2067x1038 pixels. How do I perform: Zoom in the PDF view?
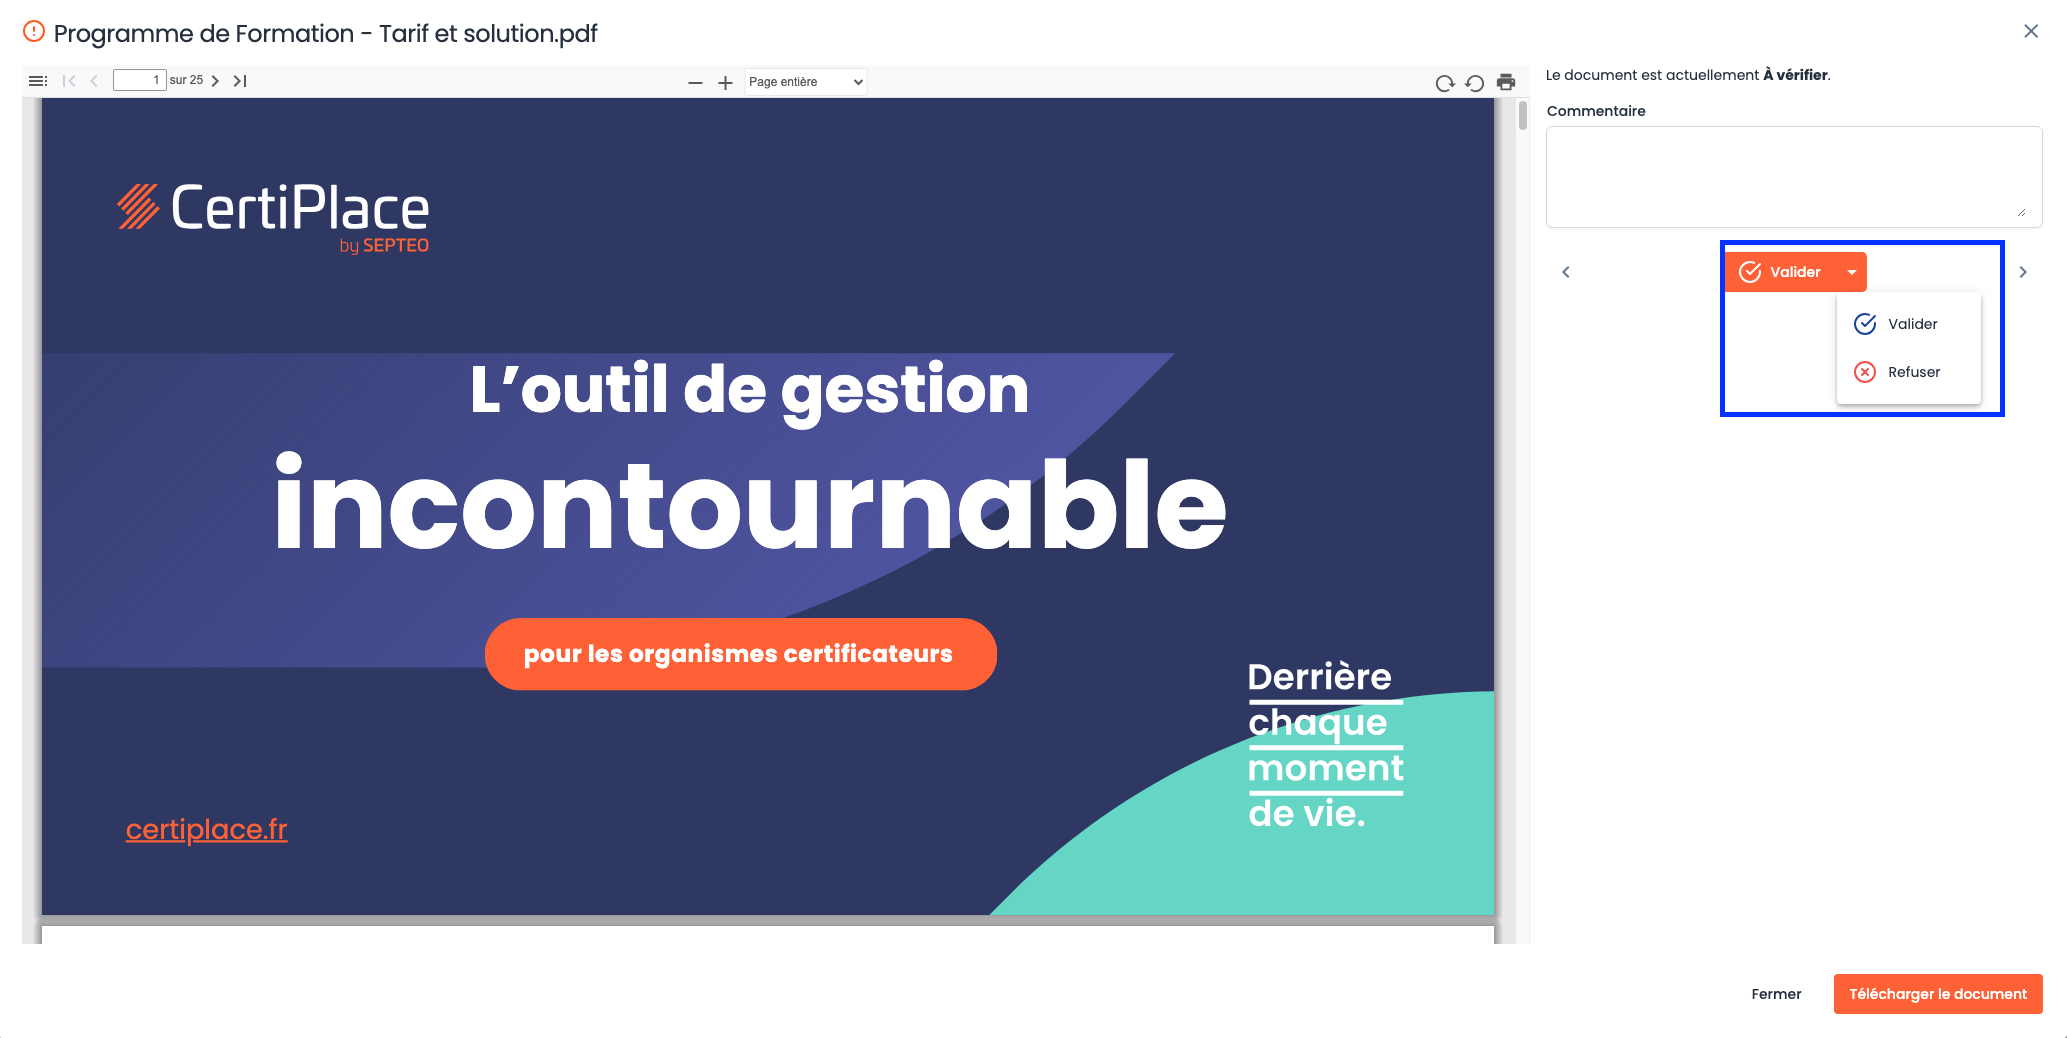coord(726,83)
